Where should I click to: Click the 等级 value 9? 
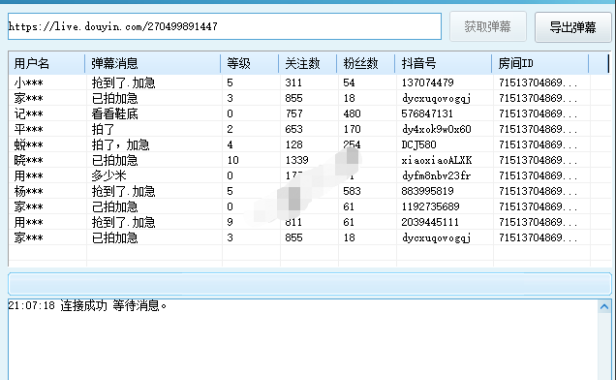230,222
